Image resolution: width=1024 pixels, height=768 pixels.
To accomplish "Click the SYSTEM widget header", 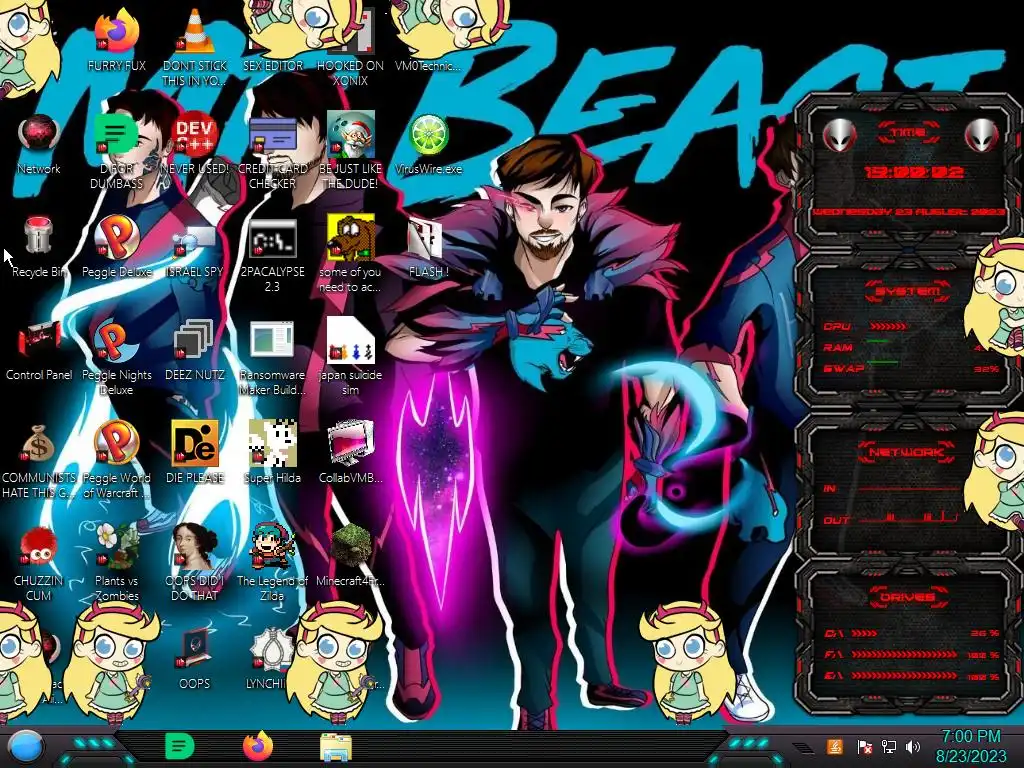I will point(908,291).
